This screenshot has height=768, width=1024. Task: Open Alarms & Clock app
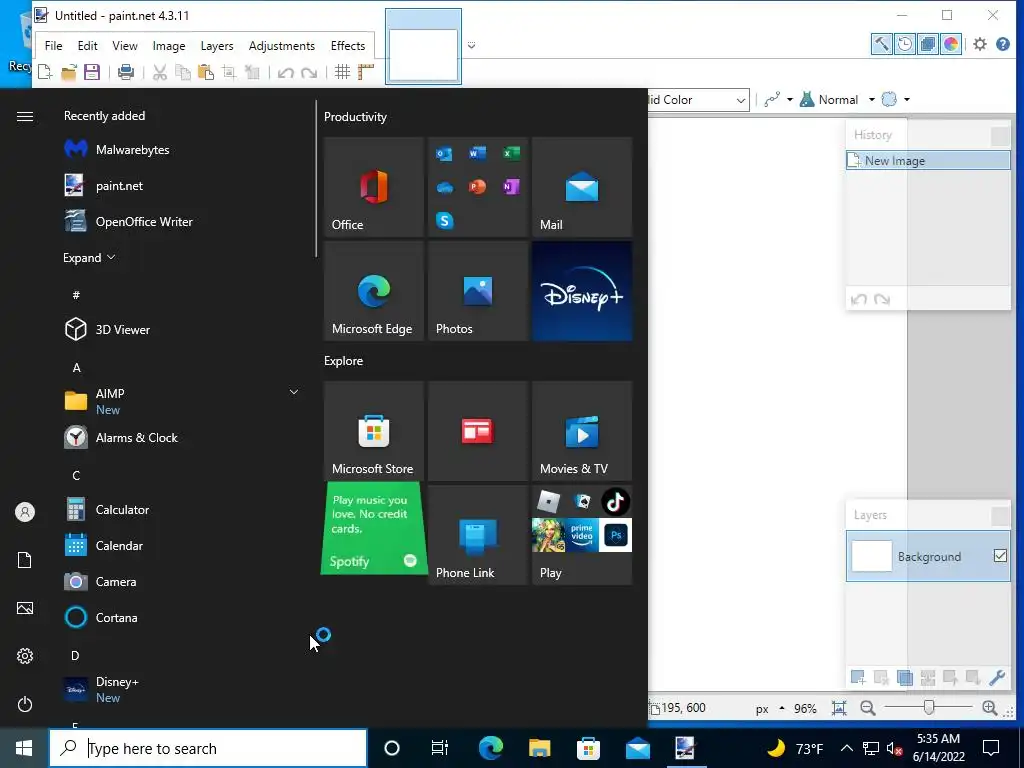(183, 438)
